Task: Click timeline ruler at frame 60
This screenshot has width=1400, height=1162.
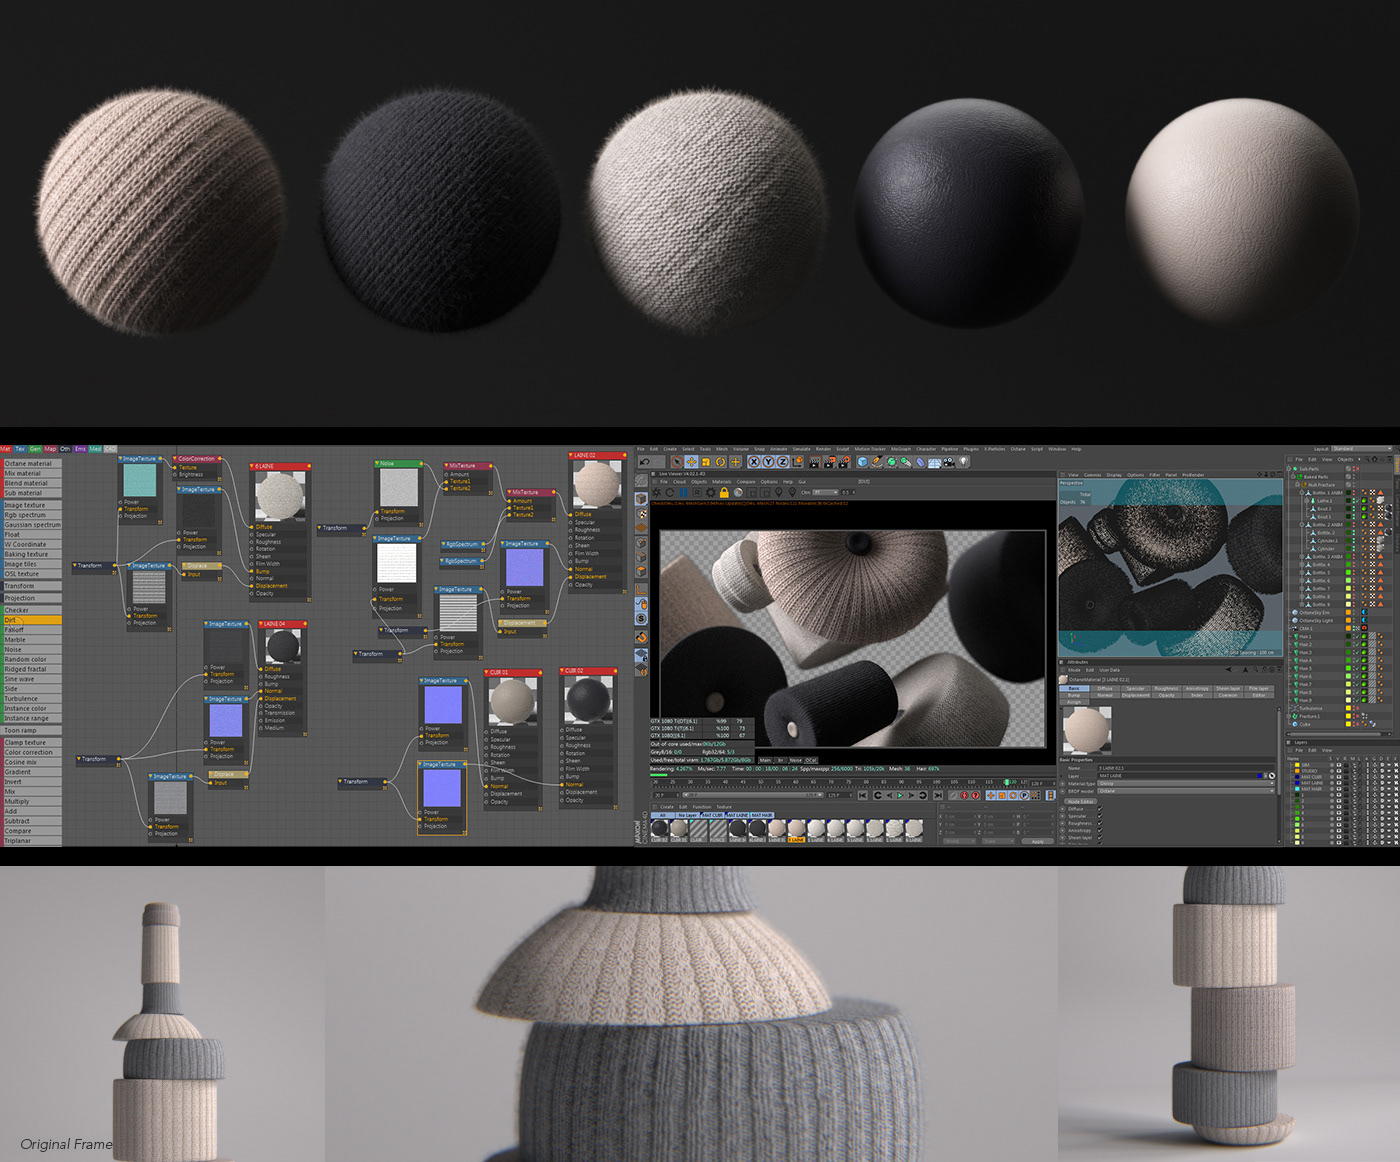Action: coord(796,782)
